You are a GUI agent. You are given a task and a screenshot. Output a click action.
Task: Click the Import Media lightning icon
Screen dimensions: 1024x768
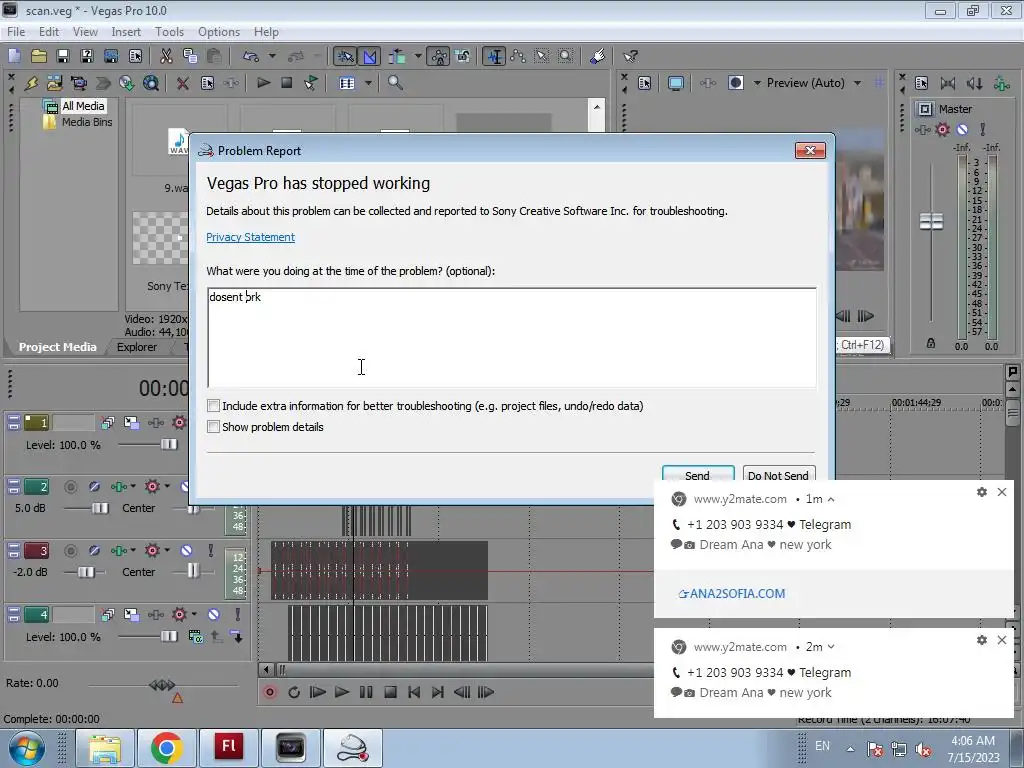[31, 83]
